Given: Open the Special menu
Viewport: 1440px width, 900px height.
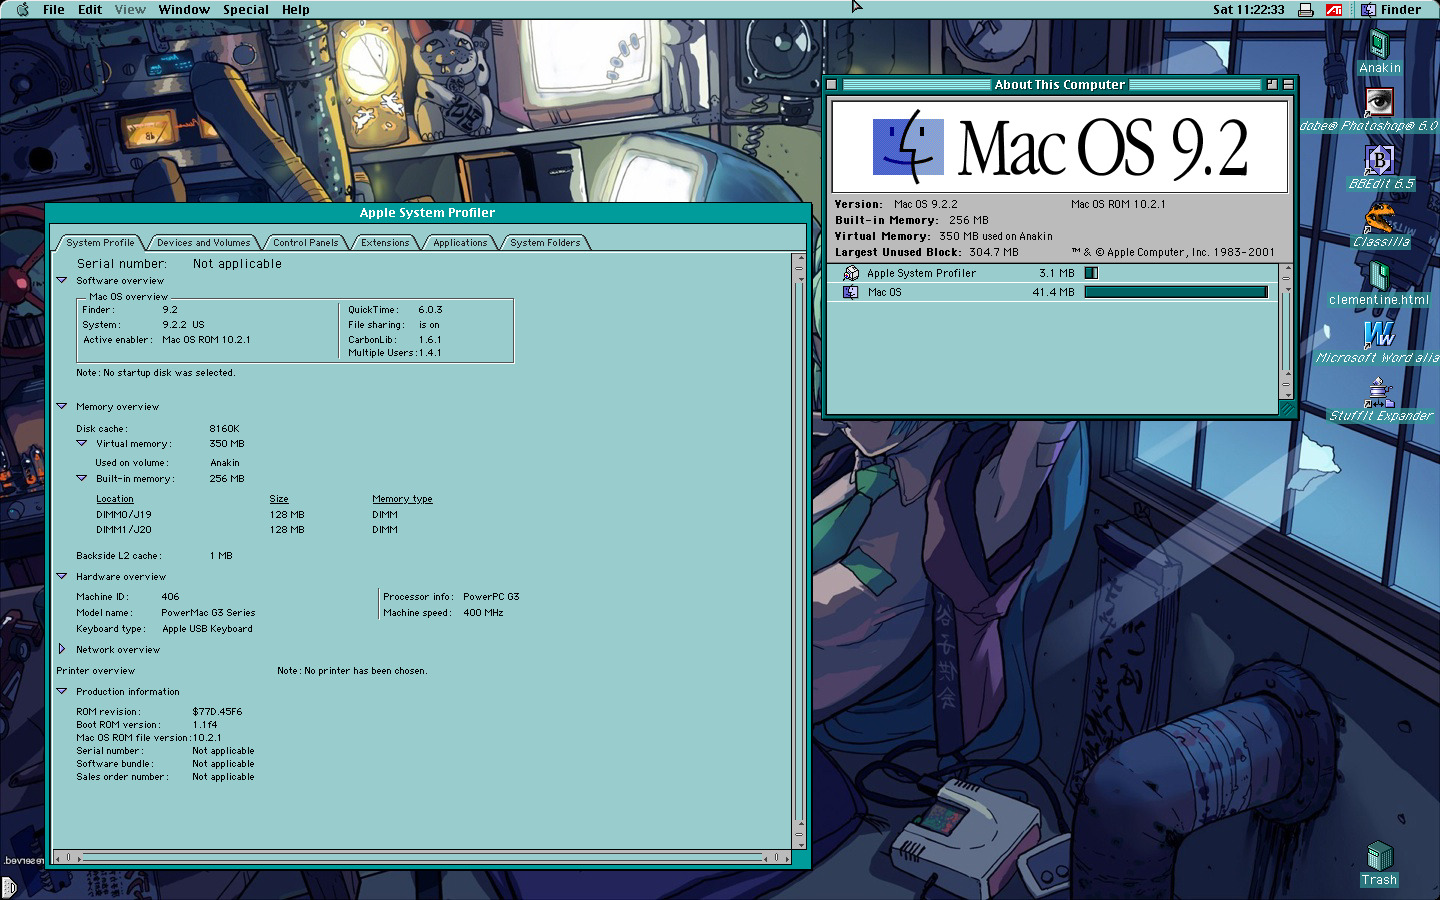Looking at the screenshot, I should click(245, 10).
